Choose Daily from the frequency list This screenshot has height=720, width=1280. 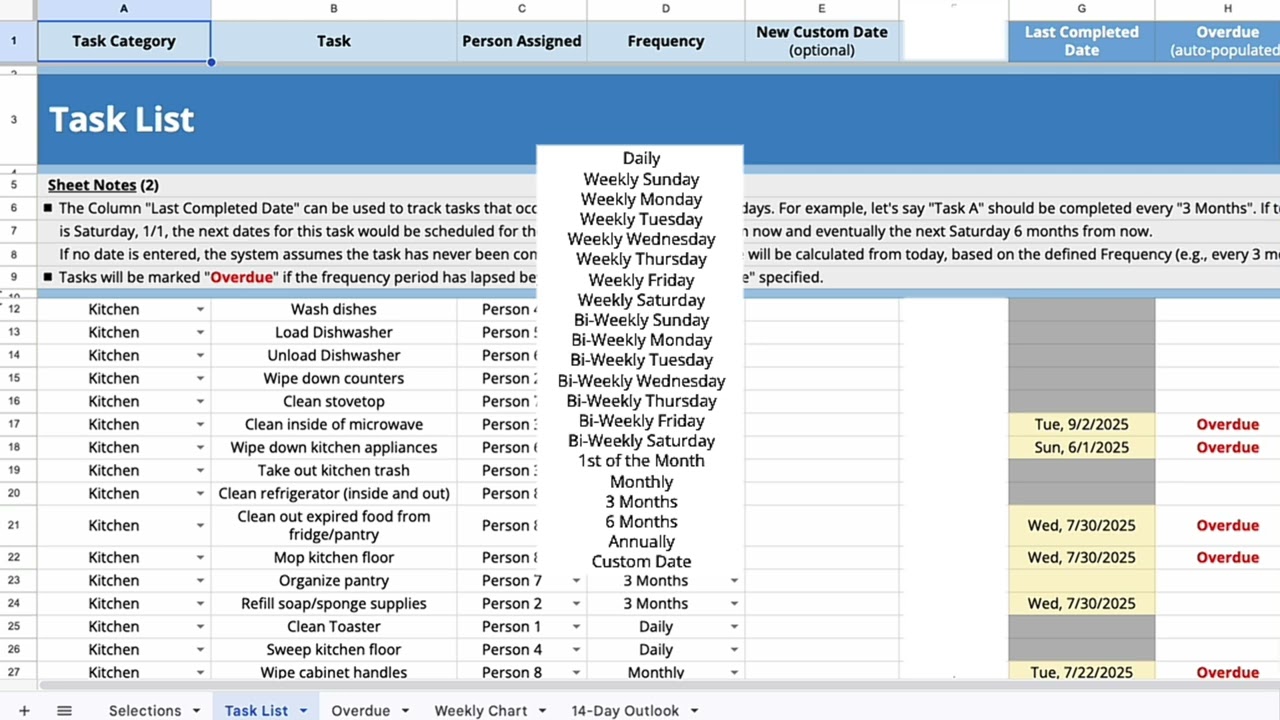click(641, 158)
